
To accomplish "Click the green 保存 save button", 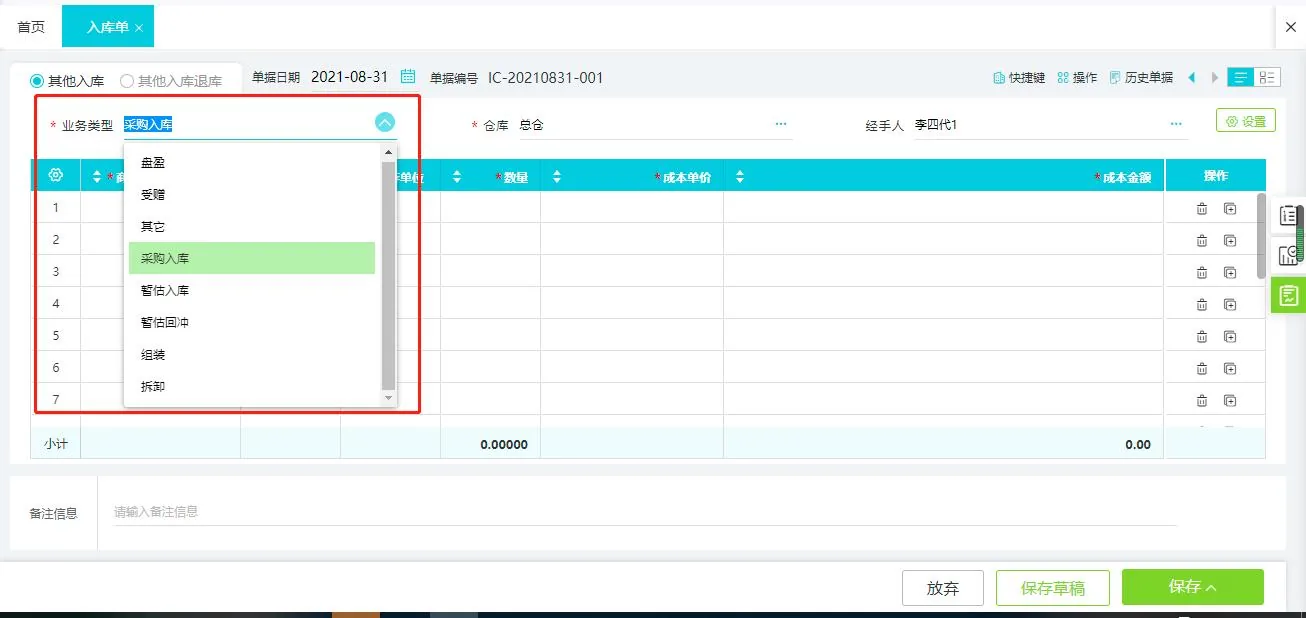I will coord(1193,587).
